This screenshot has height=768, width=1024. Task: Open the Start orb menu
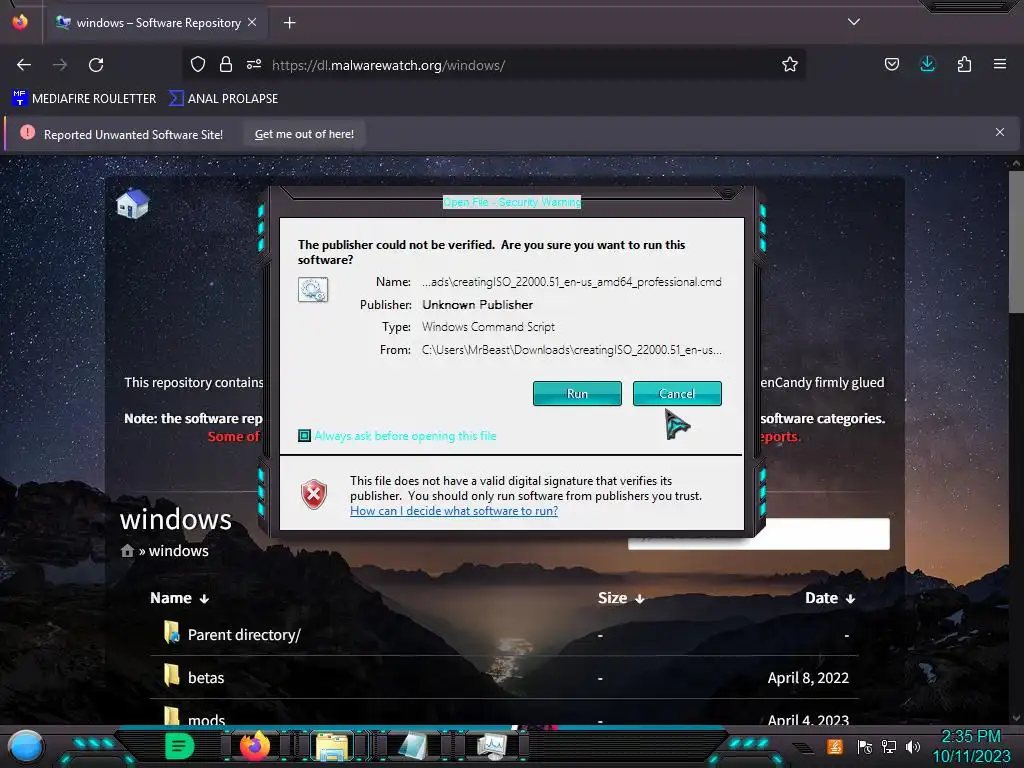click(x=26, y=746)
